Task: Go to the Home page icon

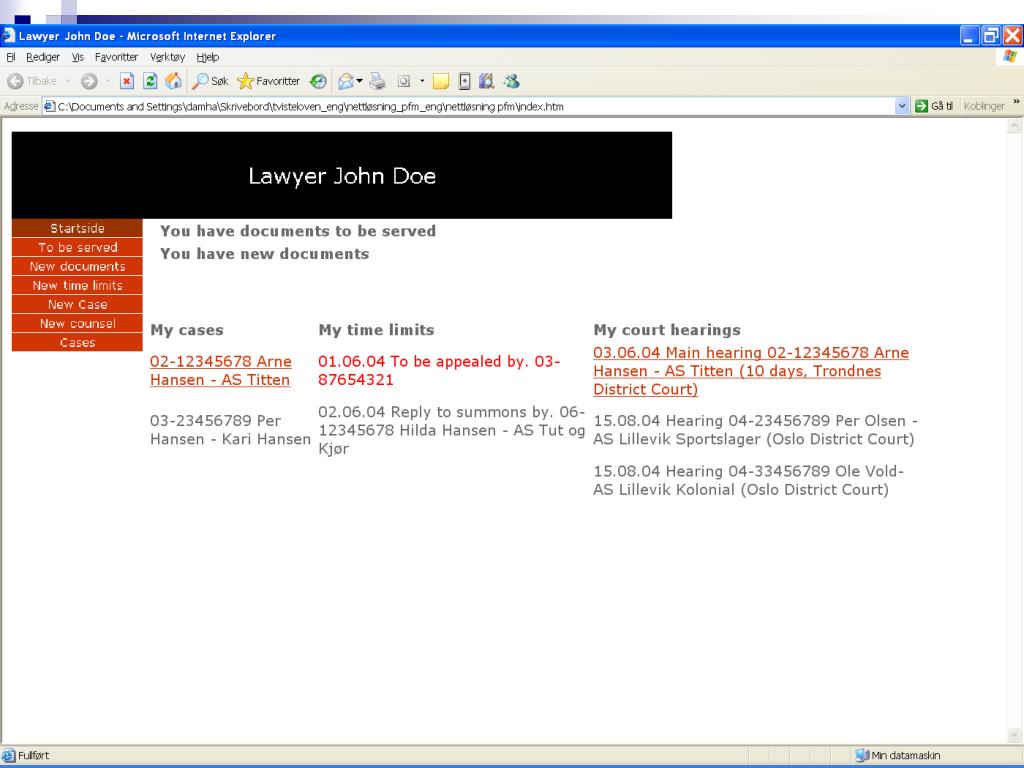Action: click(x=174, y=81)
